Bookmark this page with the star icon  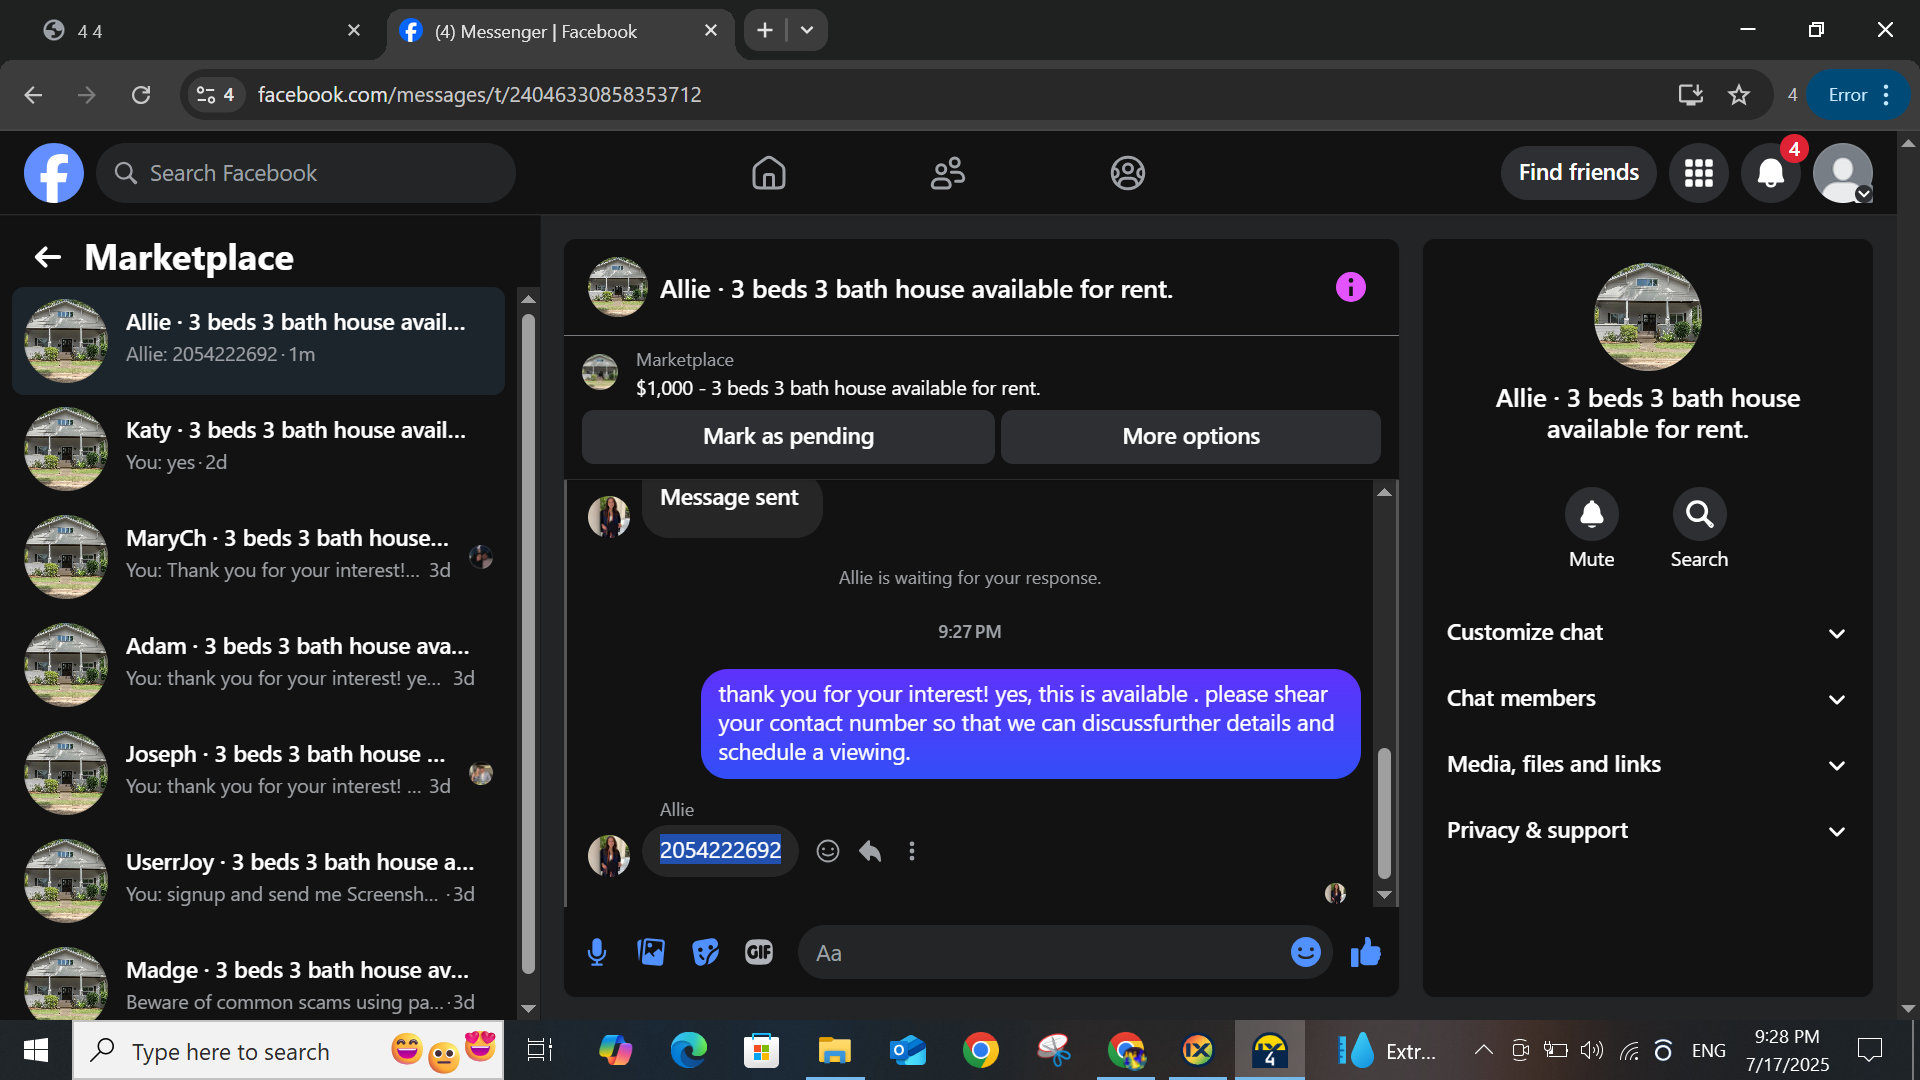(x=1739, y=95)
